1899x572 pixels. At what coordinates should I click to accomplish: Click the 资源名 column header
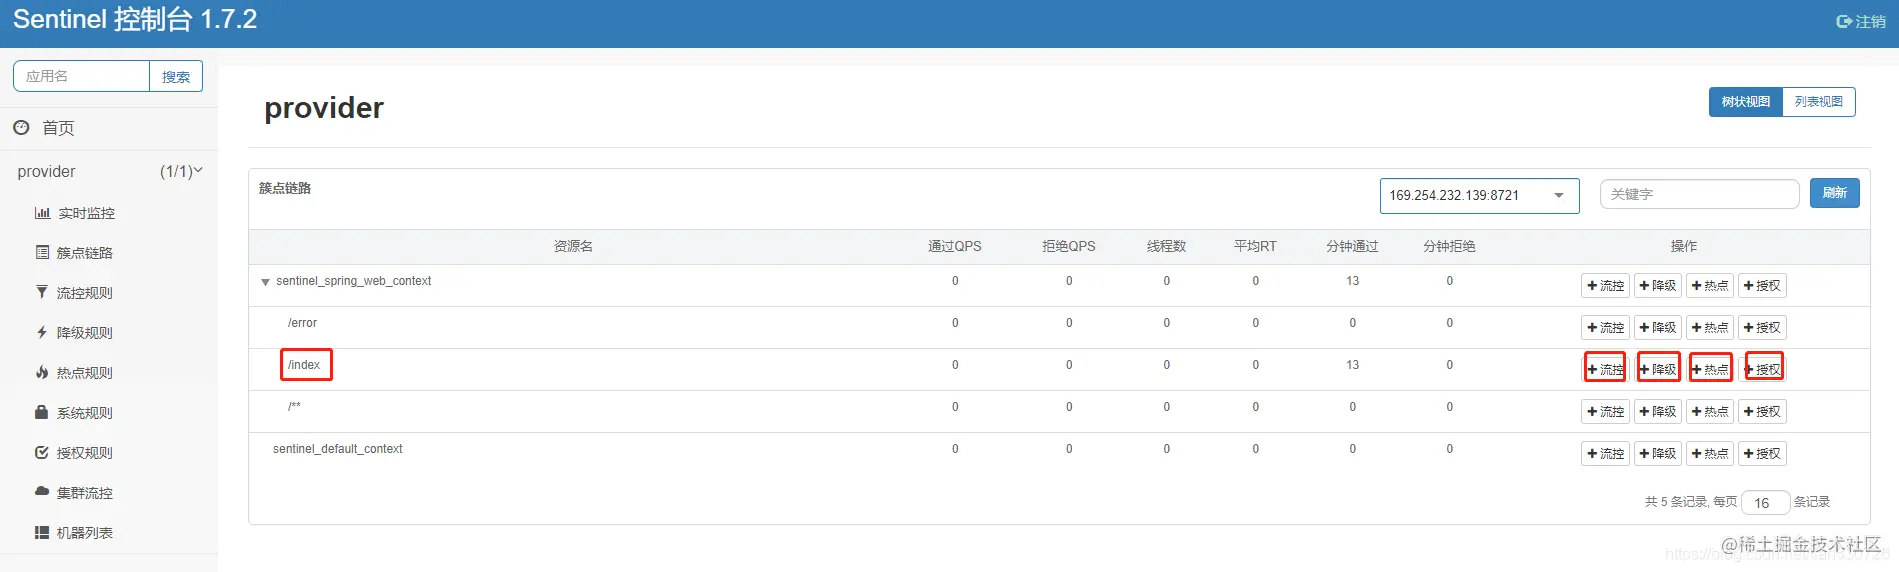573,246
